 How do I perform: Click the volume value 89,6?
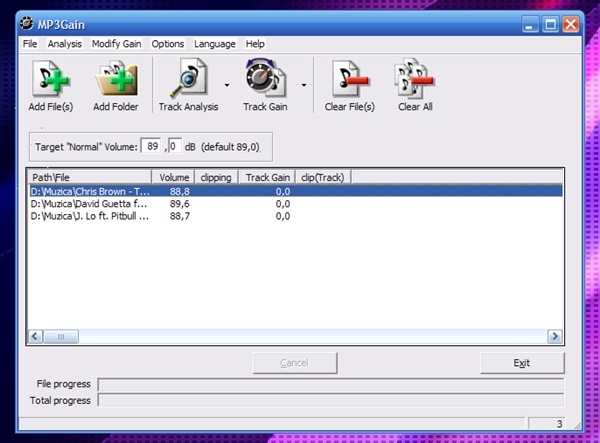pyautogui.click(x=179, y=204)
